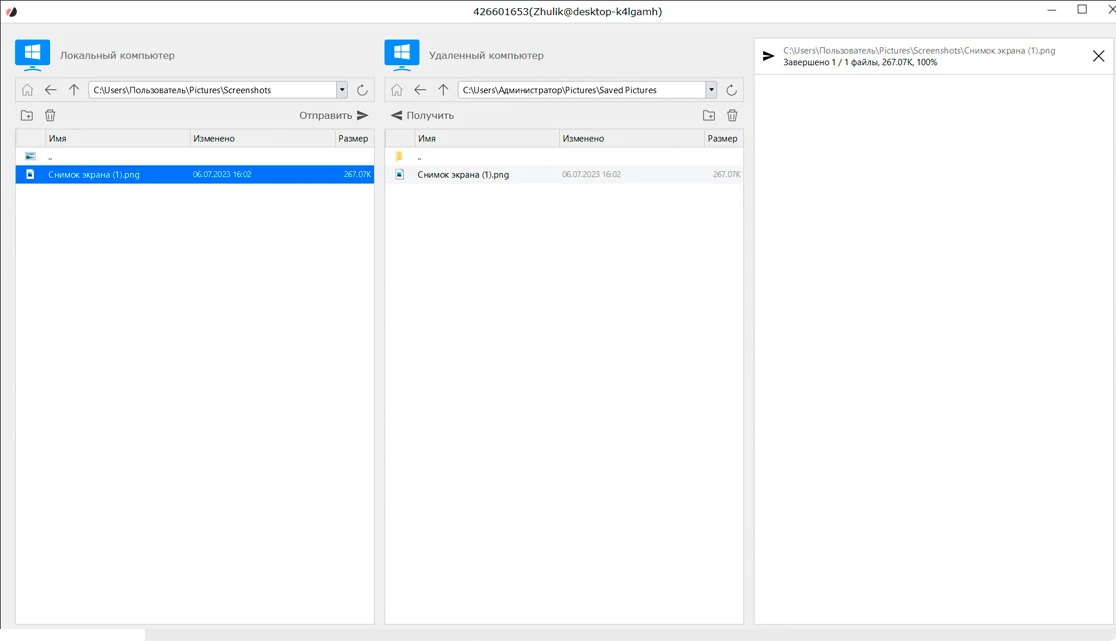Delete selected file in local panel

(50, 116)
